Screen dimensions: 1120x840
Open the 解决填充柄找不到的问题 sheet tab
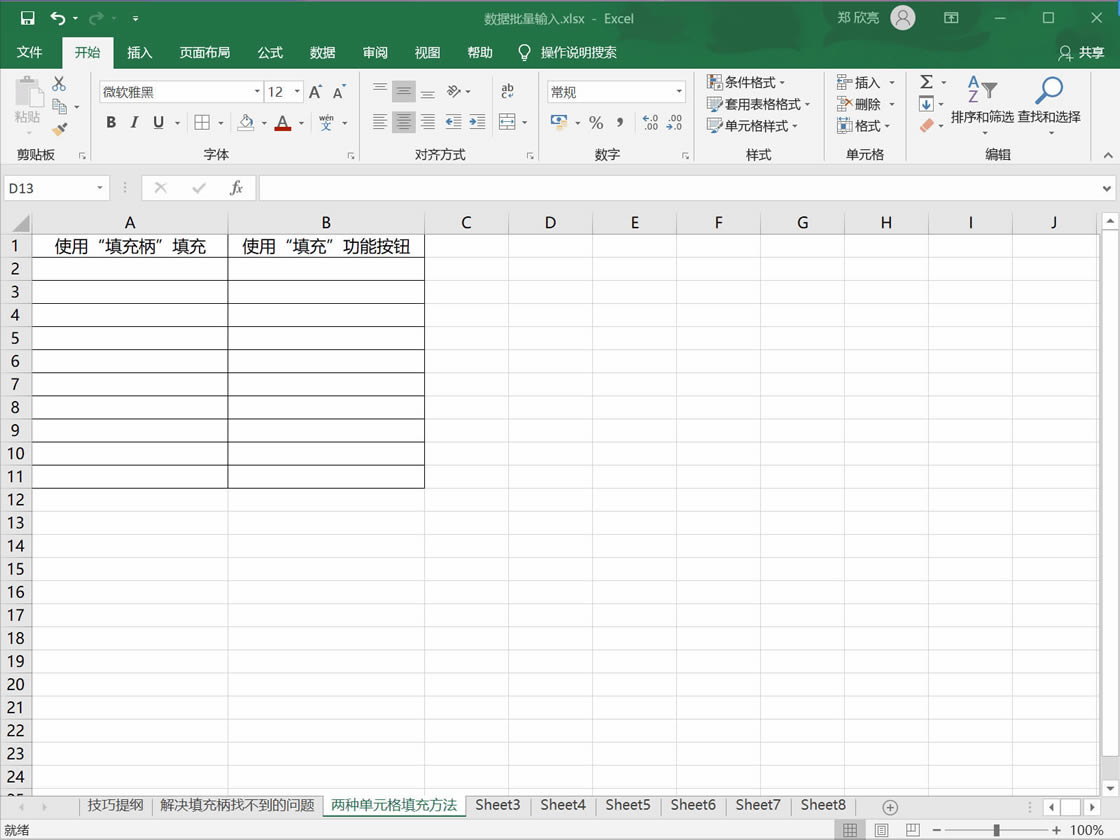point(237,805)
